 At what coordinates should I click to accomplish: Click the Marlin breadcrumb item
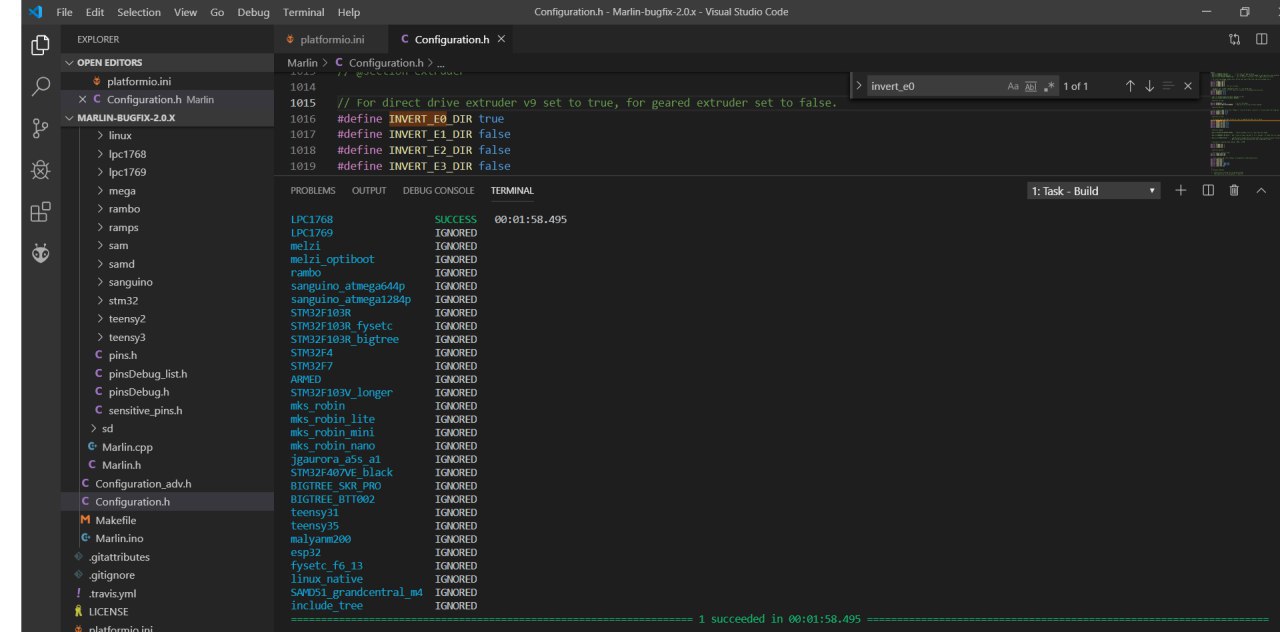[x=302, y=63]
